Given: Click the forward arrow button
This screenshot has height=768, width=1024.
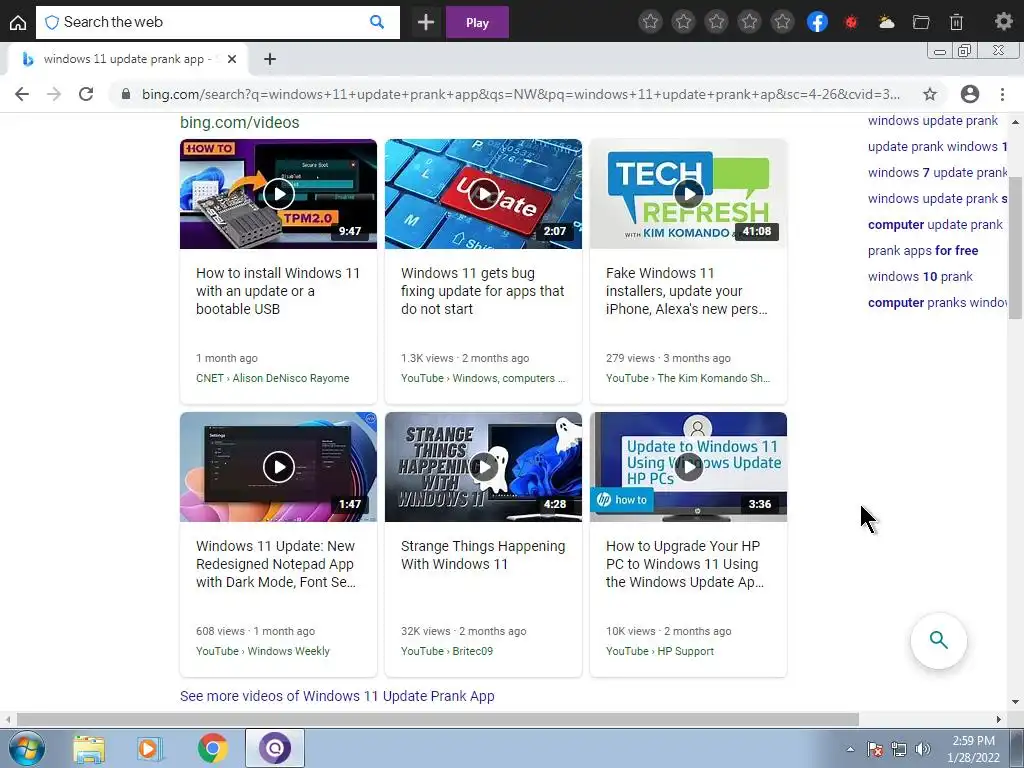Looking at the screenshot, I should (54, 94).
